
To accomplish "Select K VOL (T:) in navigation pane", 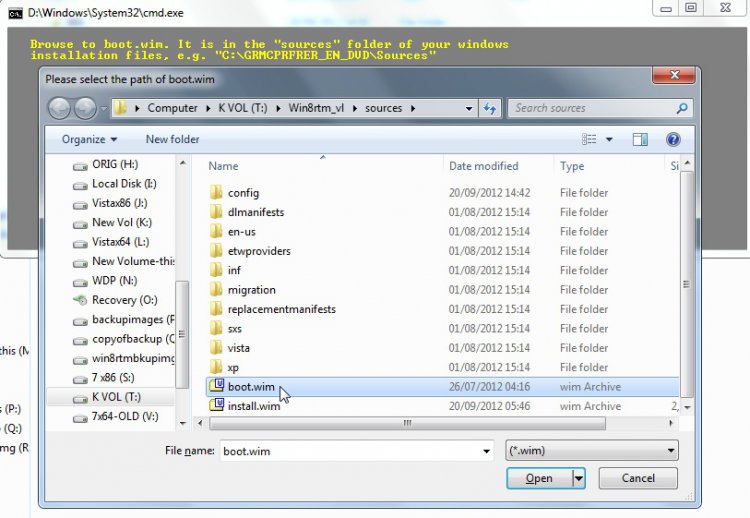I will [x=117, y=397].
